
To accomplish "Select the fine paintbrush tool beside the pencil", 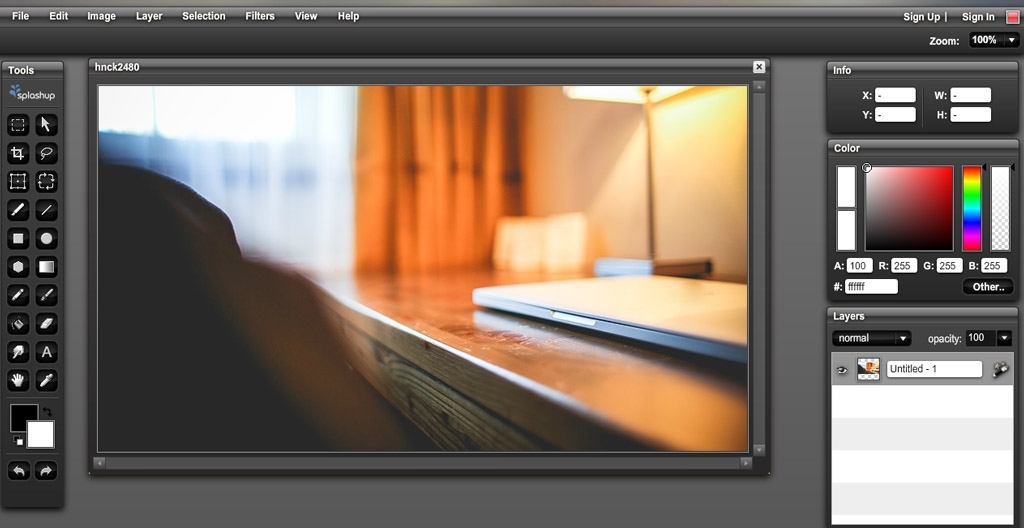I will pyautogui.click(x=46, y=295).
